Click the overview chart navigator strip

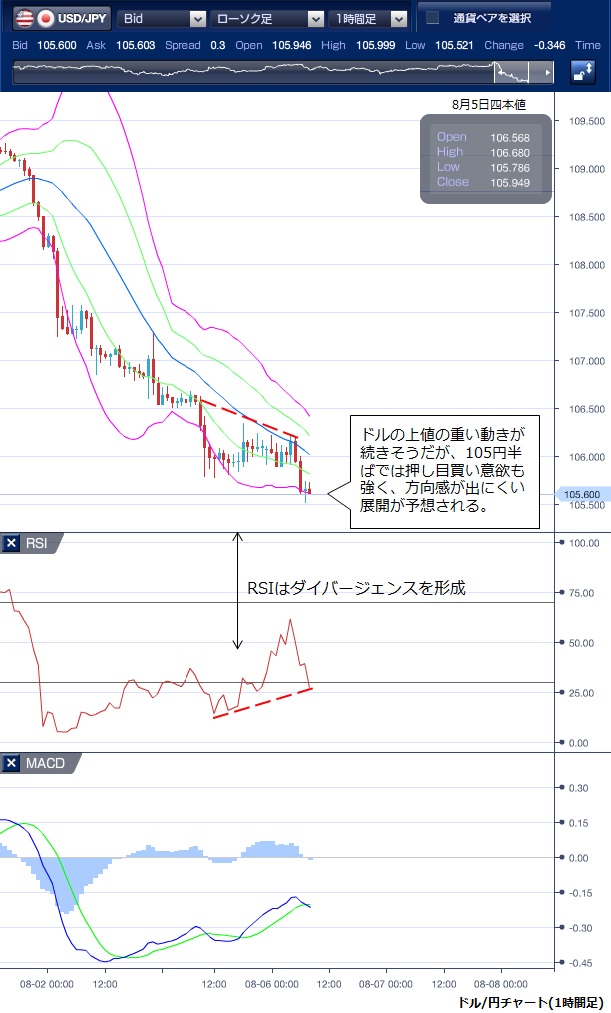250,73
